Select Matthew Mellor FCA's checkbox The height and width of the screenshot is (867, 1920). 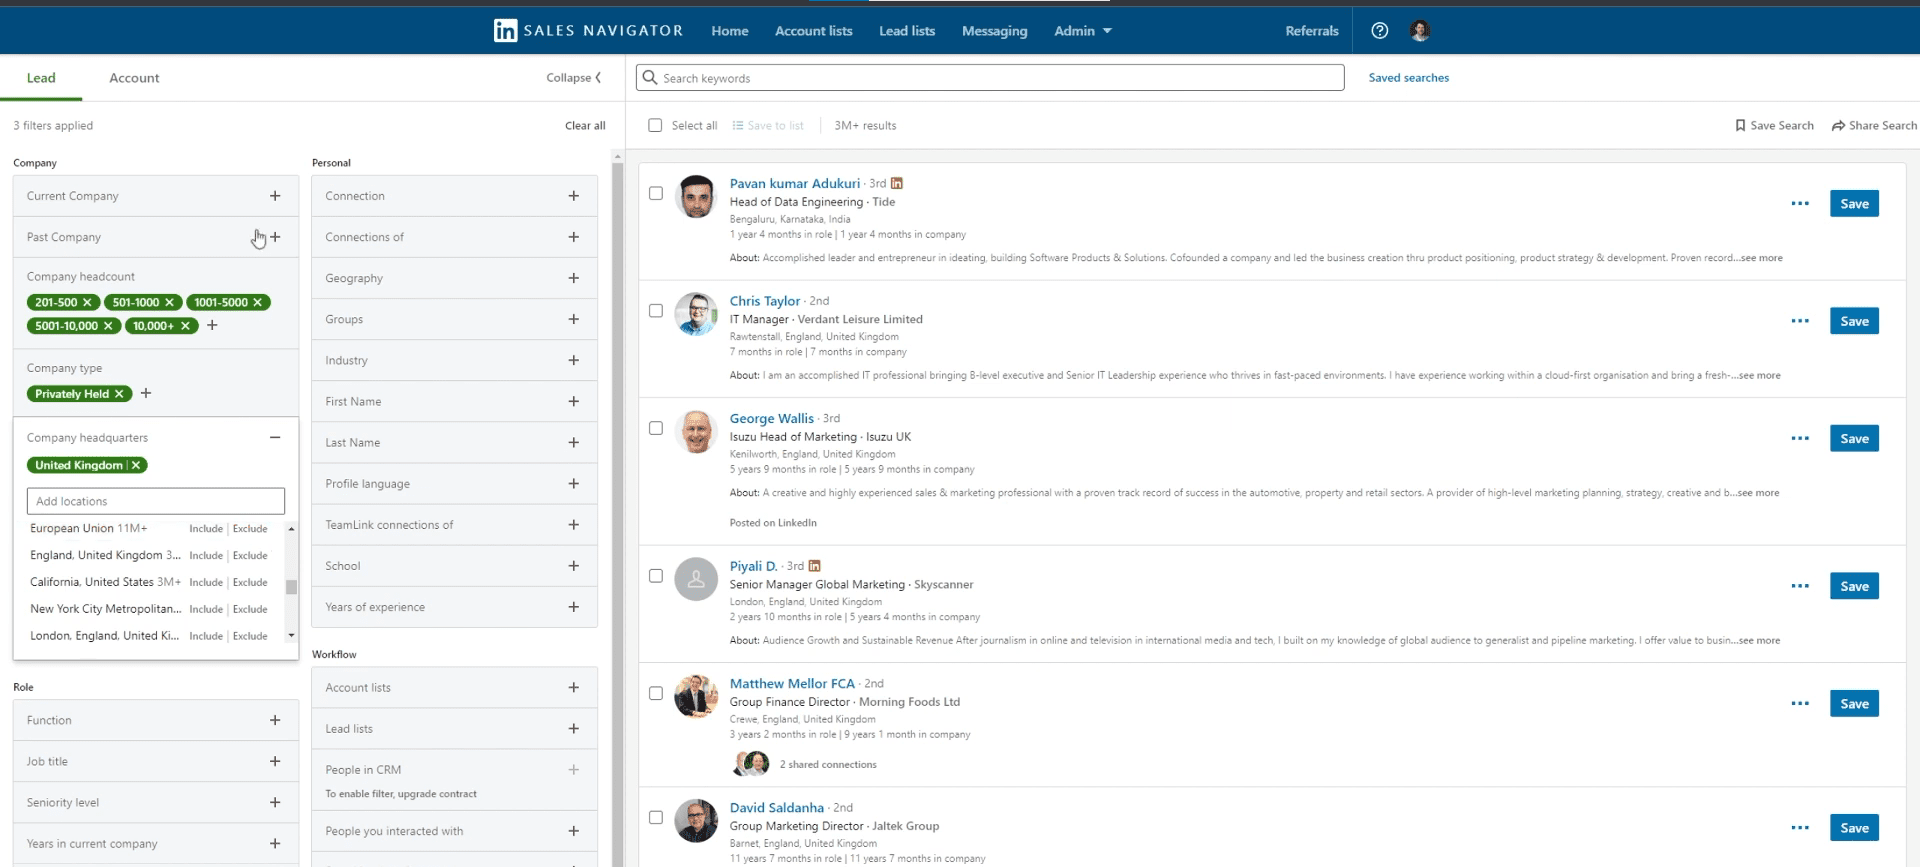pyautogui.click(x=656, y=693)
